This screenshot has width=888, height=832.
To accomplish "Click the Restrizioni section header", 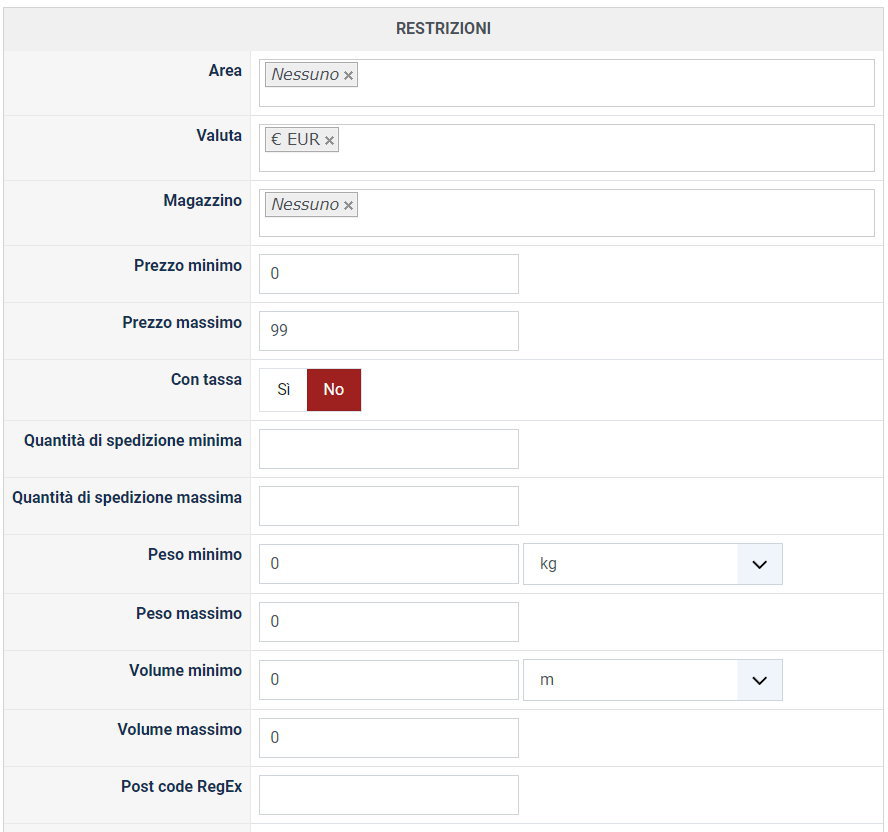I will 443,29.
